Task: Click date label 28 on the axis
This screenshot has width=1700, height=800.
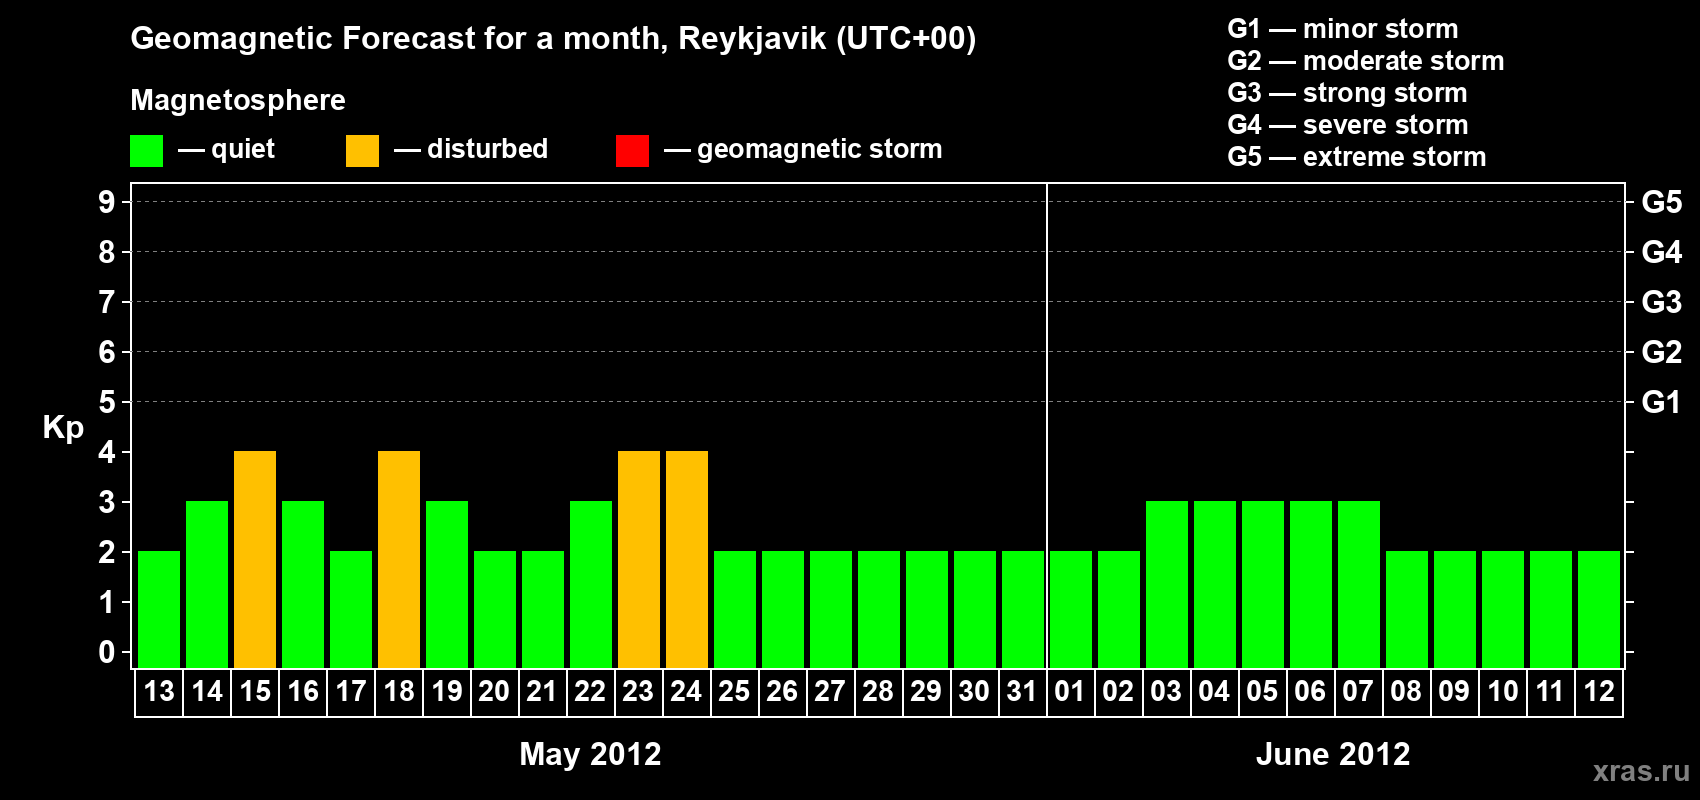Action: click(878, 692)
